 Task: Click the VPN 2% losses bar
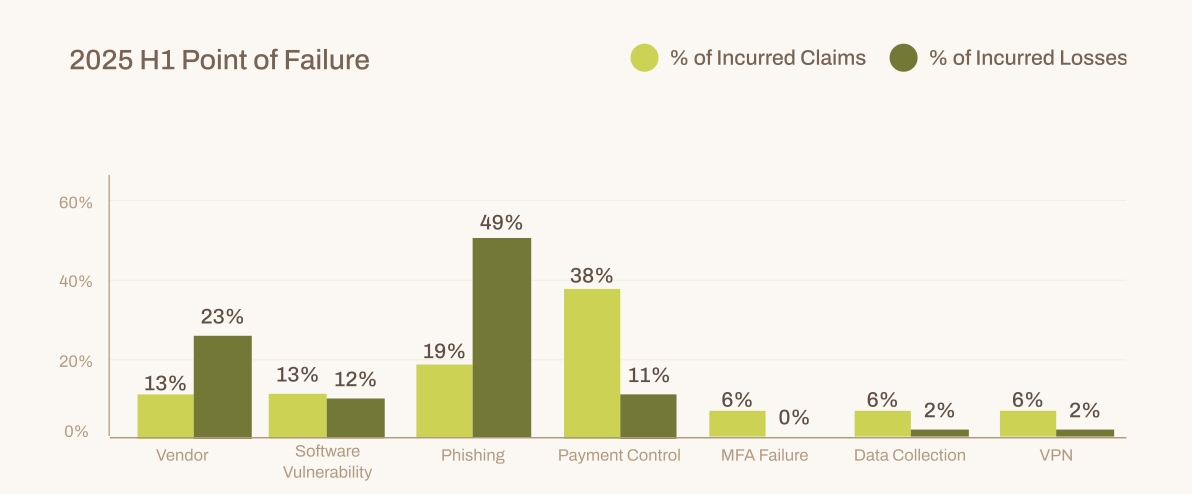[1085, 433]
